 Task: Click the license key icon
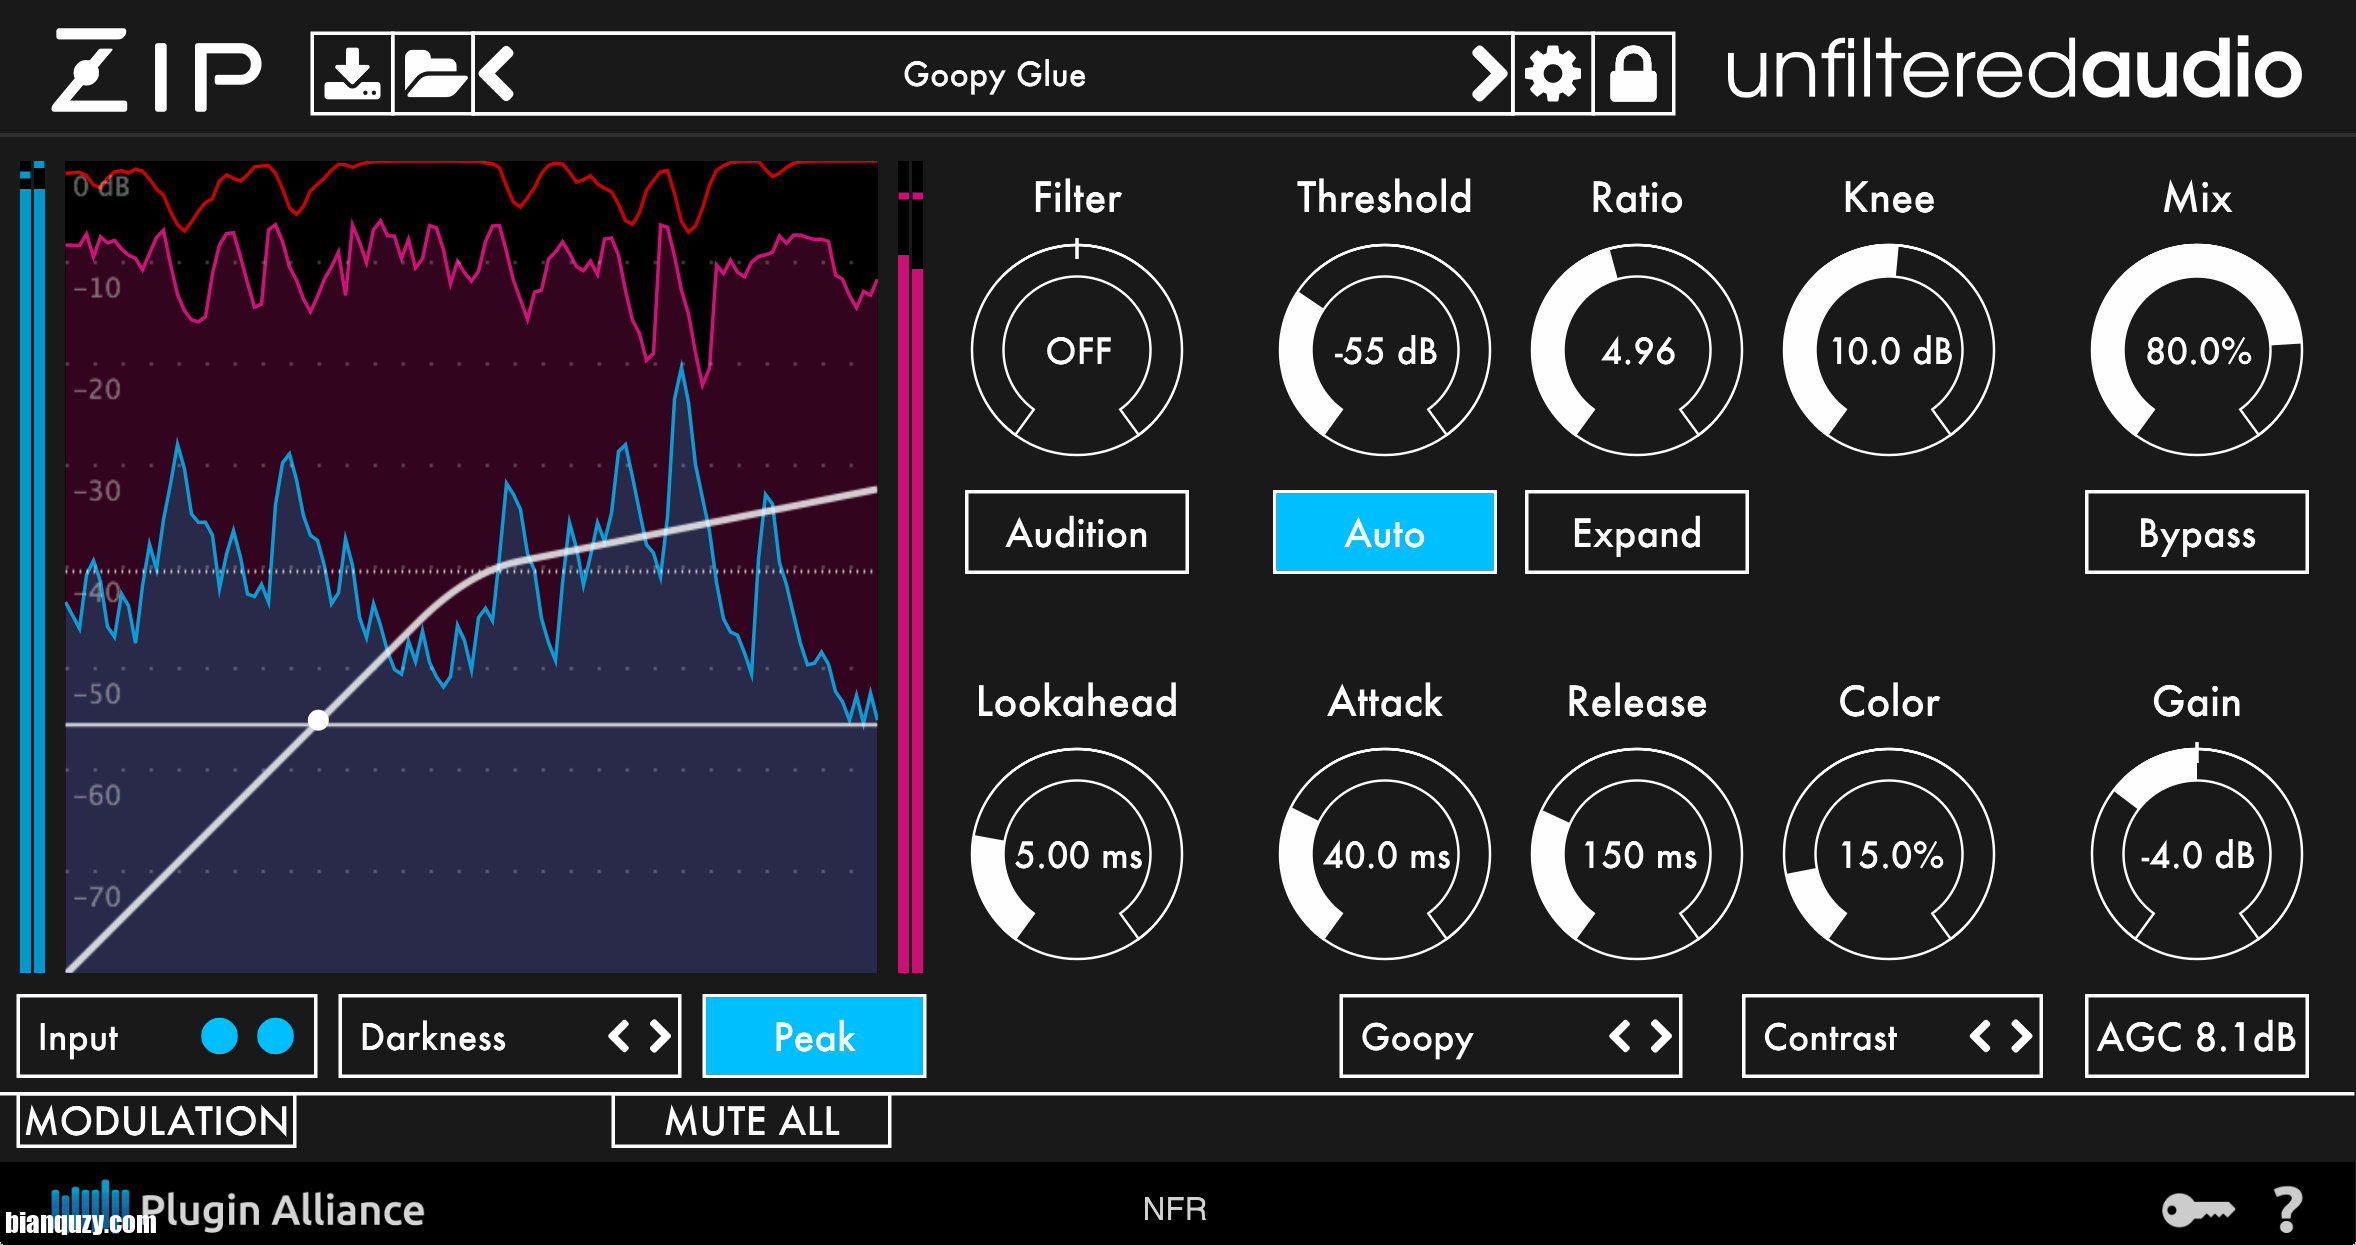pos(2197,1210)
